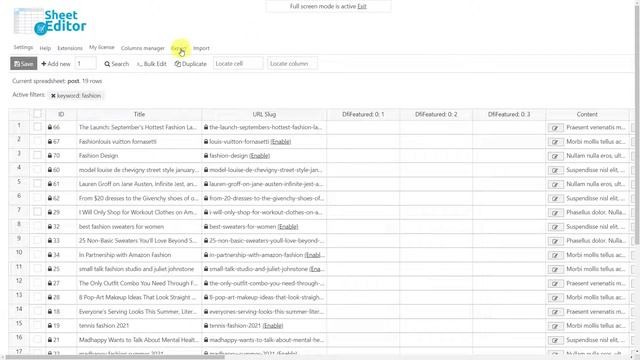Click the Sheet Editor logo
This screenshot has width=640, height=360.
coord(50,22)
